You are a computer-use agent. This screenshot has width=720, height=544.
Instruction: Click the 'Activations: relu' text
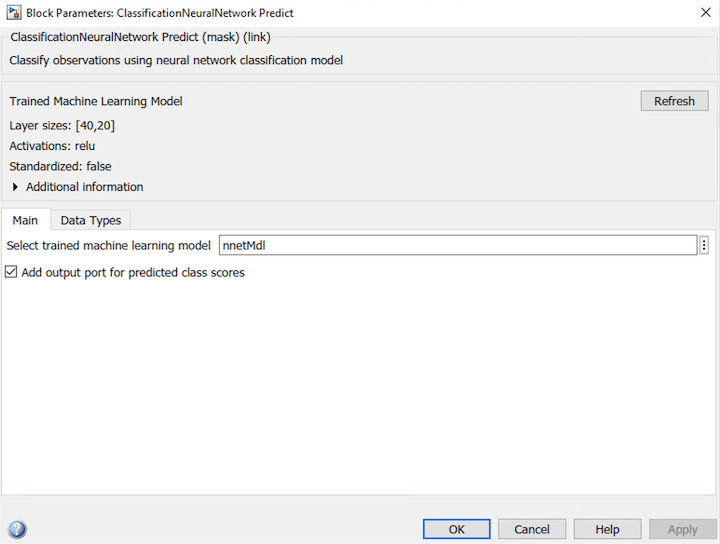click(x=52, y=146)
